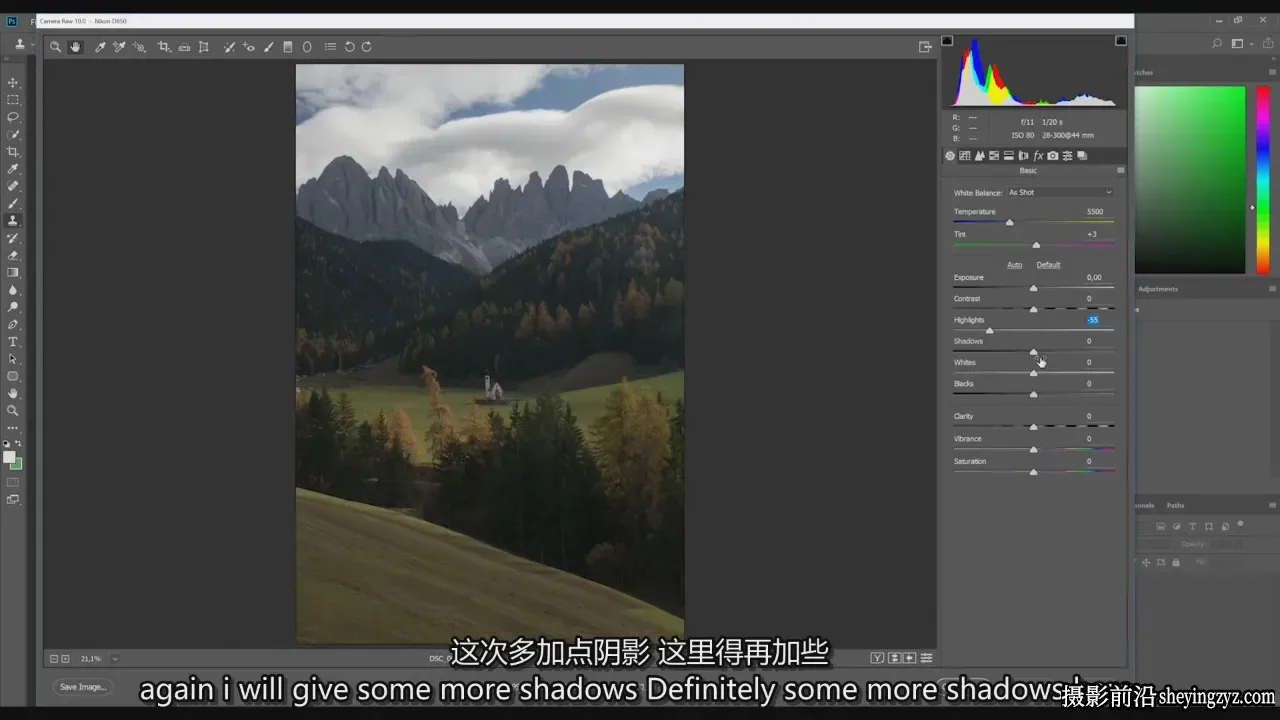
Task: Open the Detail panel tab
Action: tap(979, 156)
